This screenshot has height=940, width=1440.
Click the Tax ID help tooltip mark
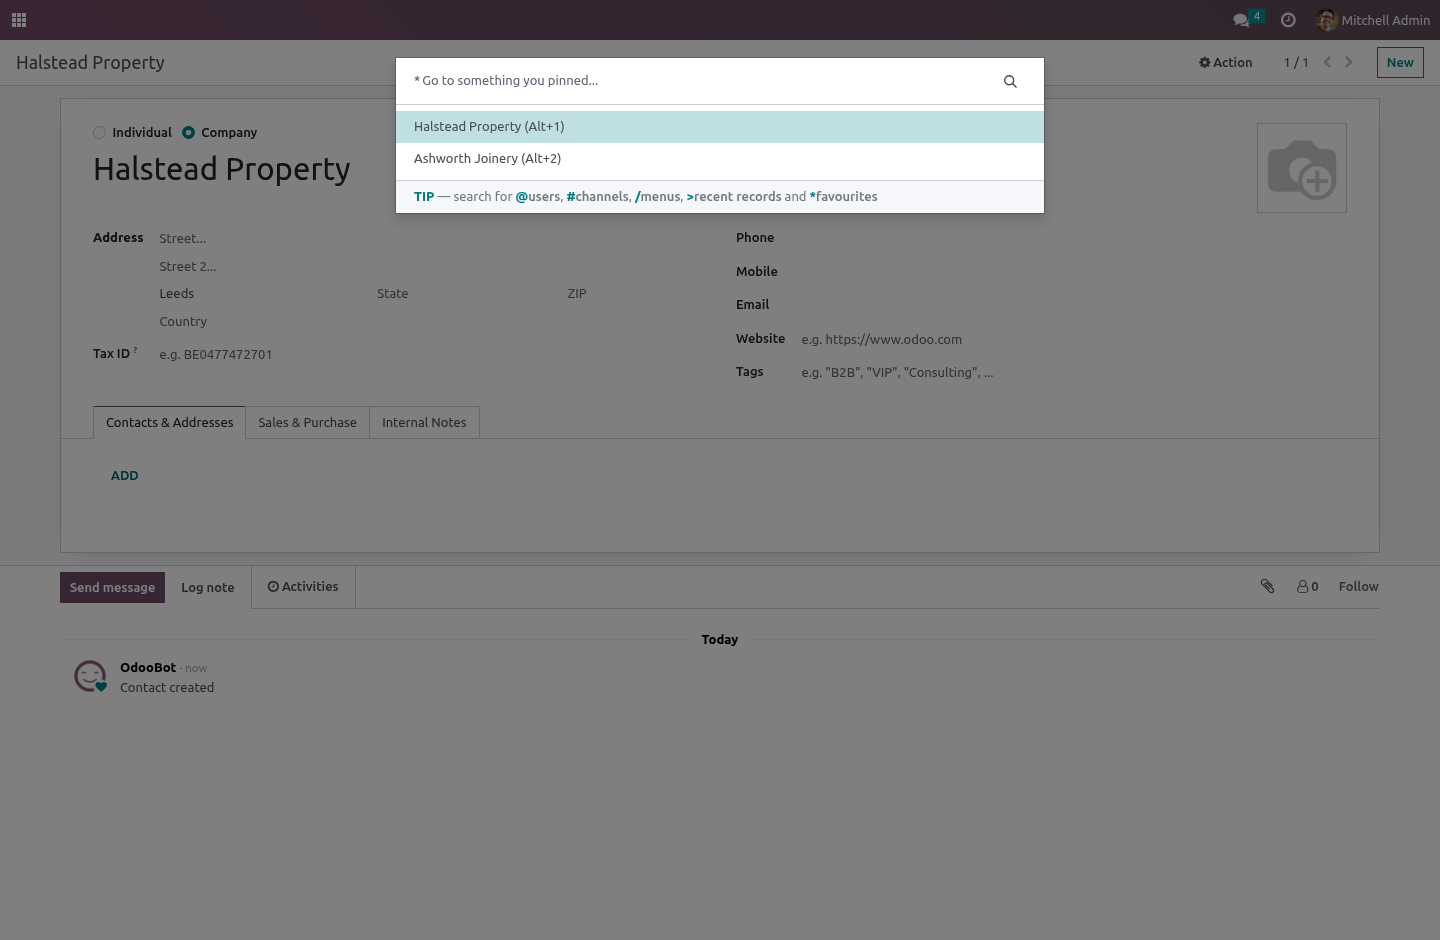(x=135, y=350)
